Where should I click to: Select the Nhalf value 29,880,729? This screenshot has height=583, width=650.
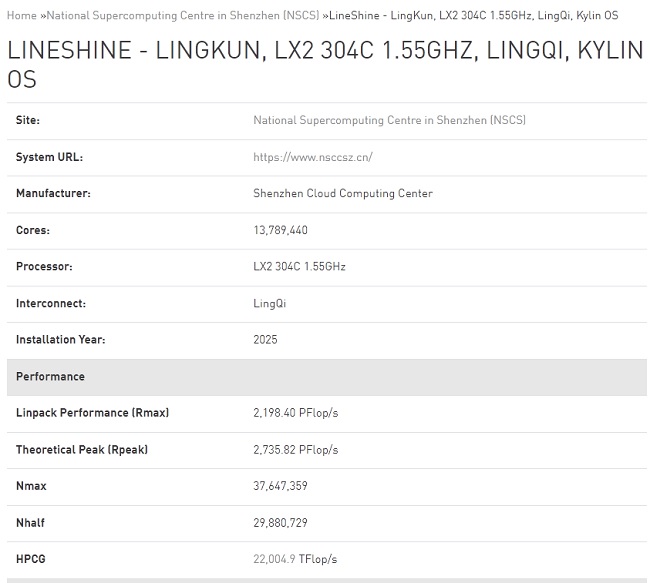280,523
